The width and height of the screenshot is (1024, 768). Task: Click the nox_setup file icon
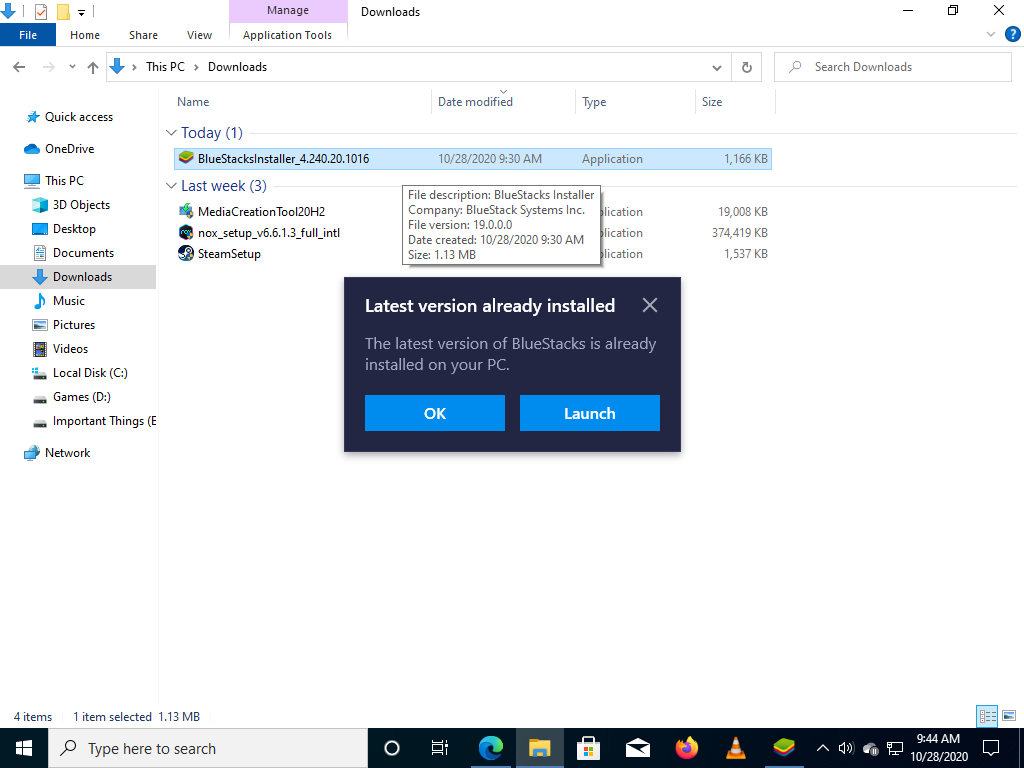coord(186,232)
